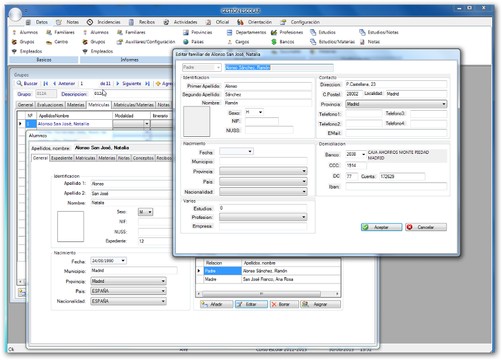Click Borrar button below familiares list
This screenshot has height=360, width=502.
284,304
